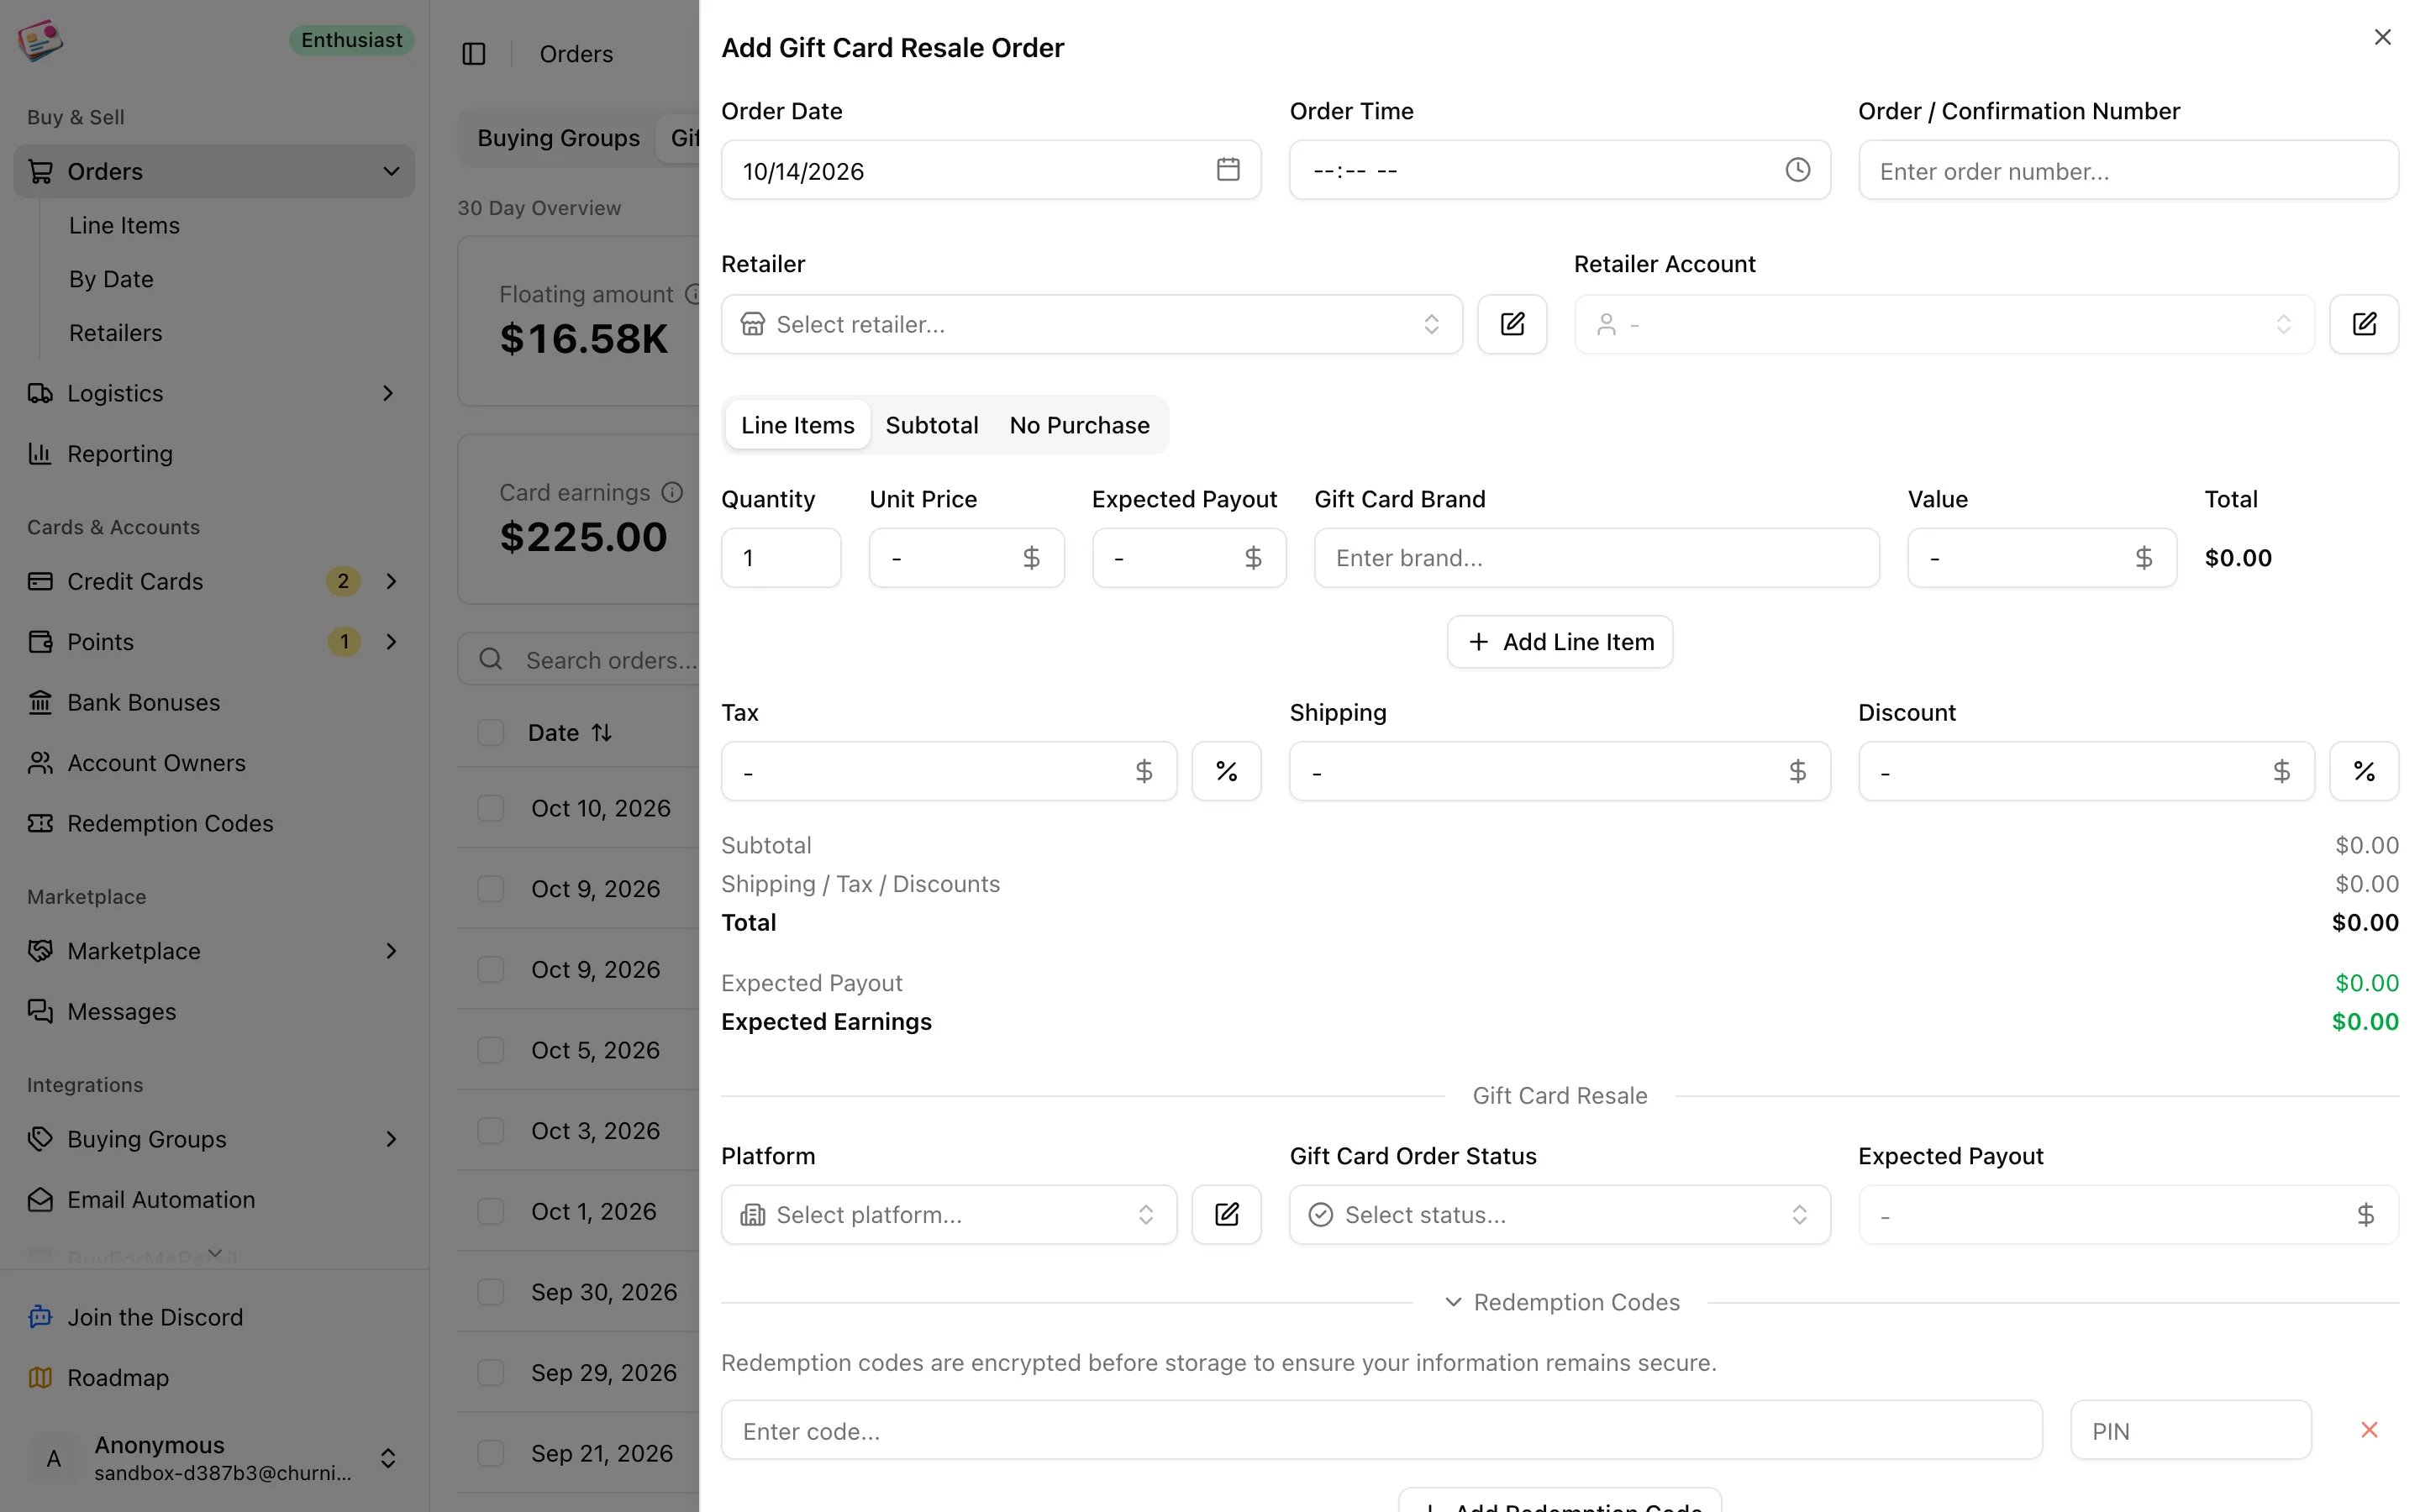Switch Tax to percent mode
This screenshot has width=2420, height=1512.
pyautogui.click(x=1226, y=771)
